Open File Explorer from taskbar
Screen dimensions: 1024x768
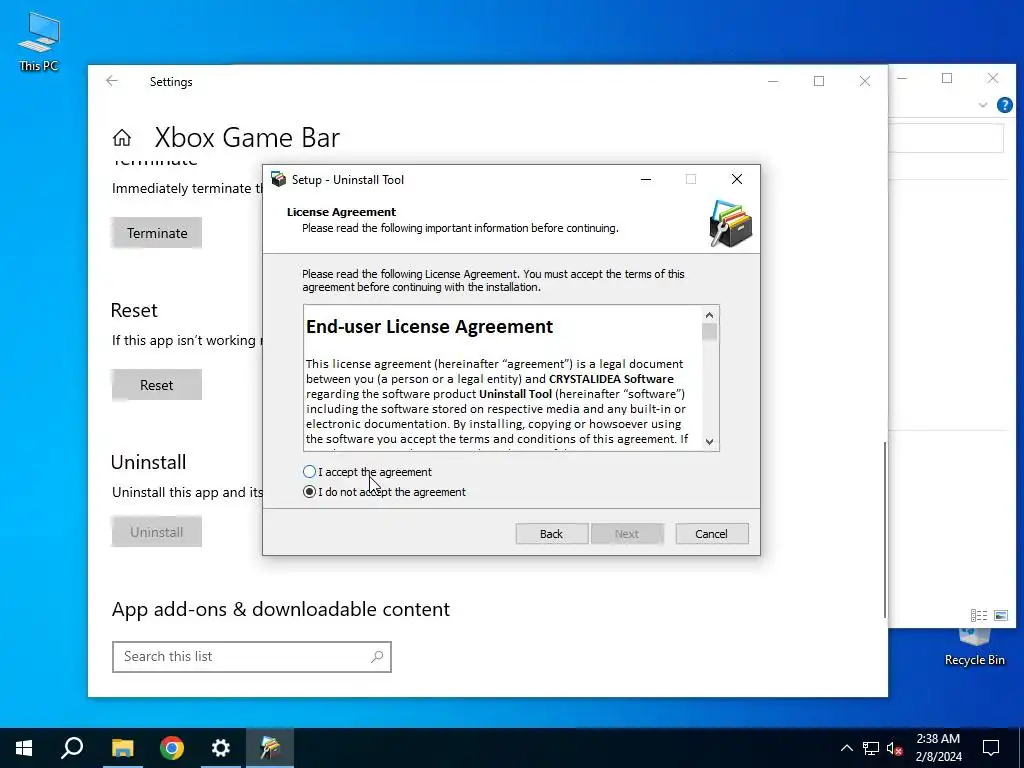(122, 748)
